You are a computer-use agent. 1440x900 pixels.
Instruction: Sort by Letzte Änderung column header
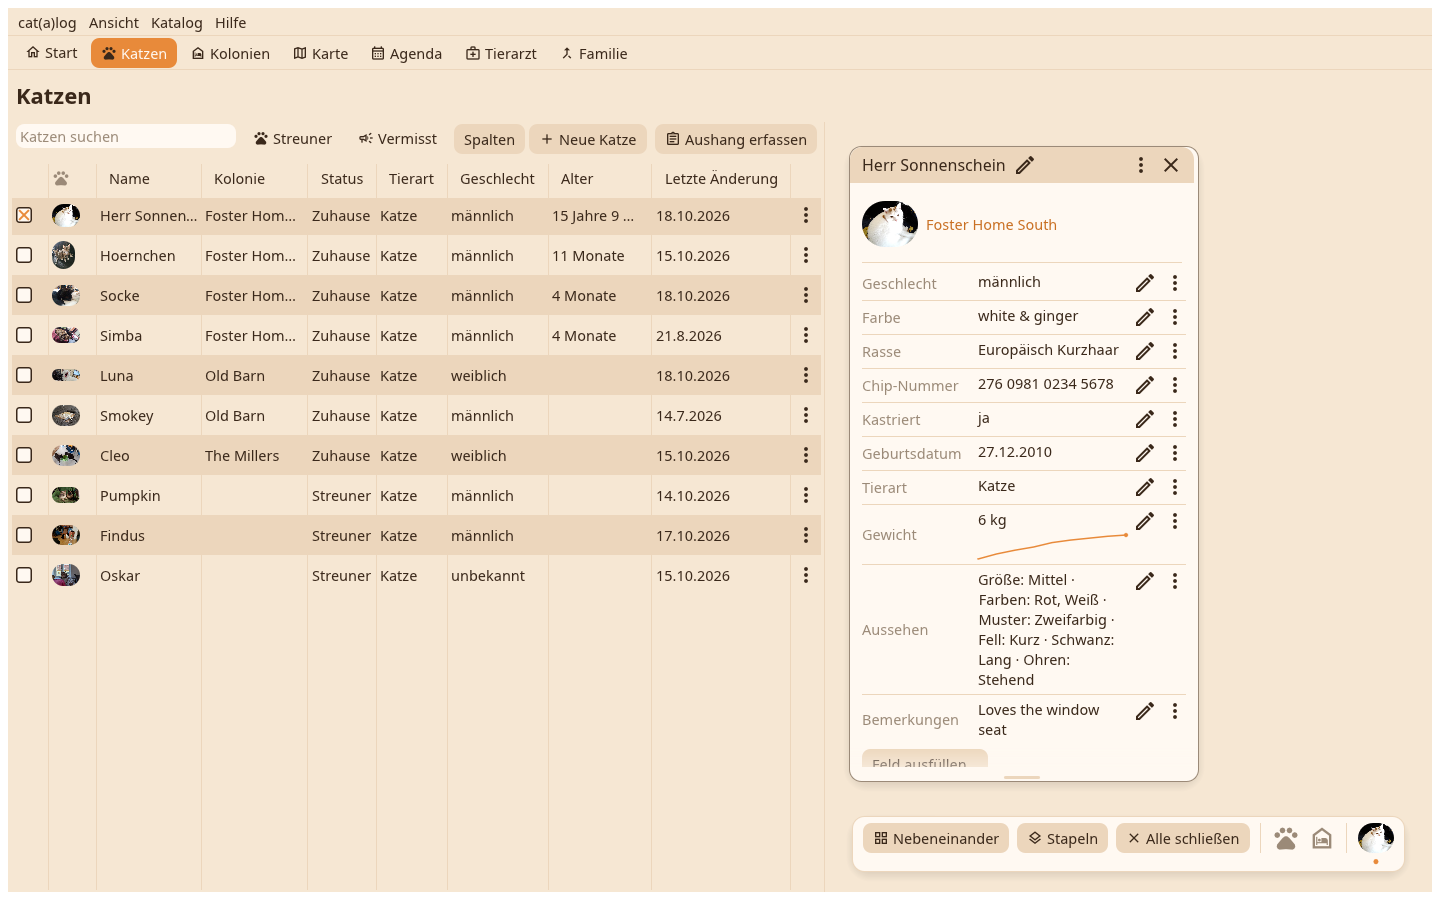click(721, 179)
